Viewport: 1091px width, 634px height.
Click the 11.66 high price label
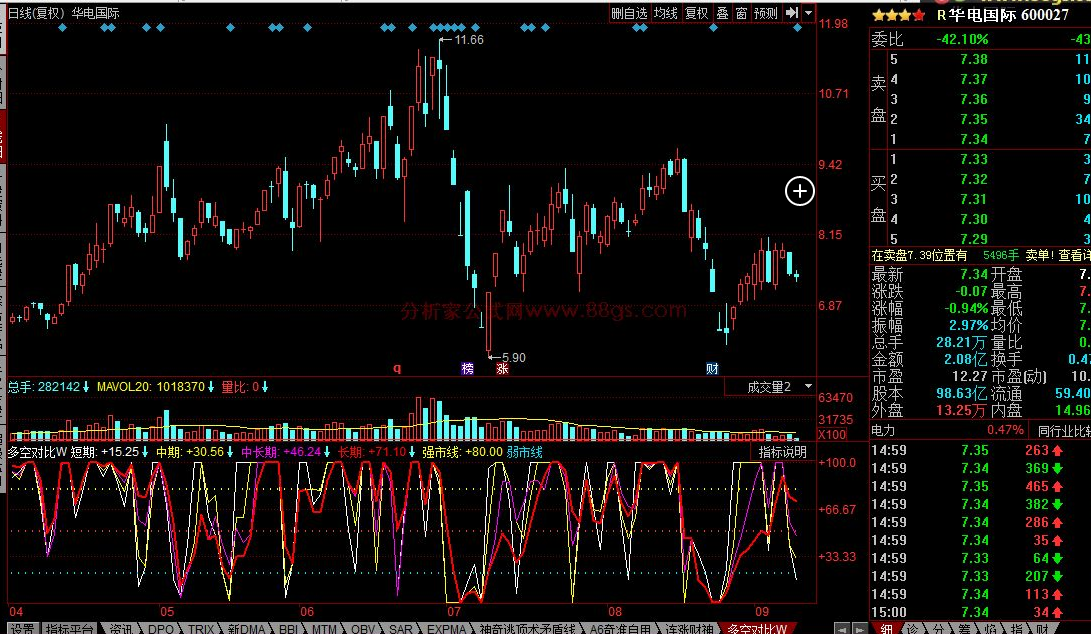tap(468, 40)
